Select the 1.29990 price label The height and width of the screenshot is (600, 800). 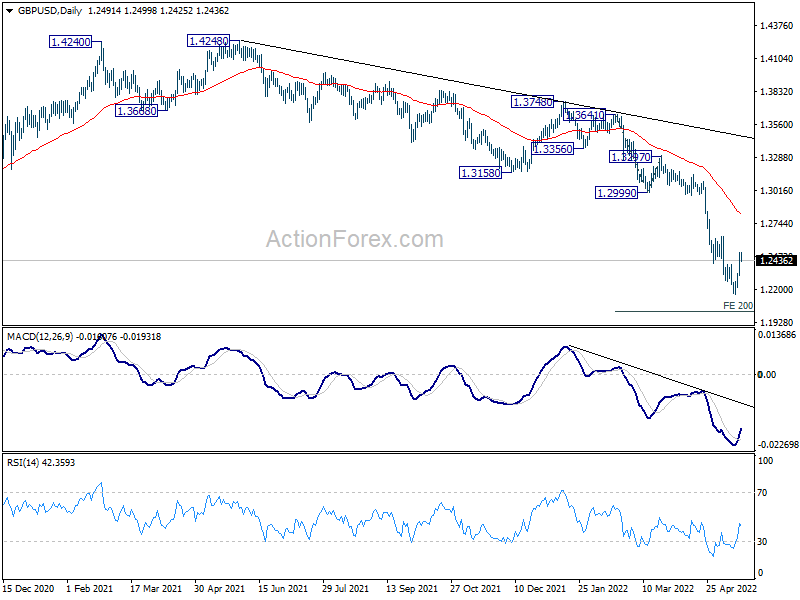coord(616,192)
